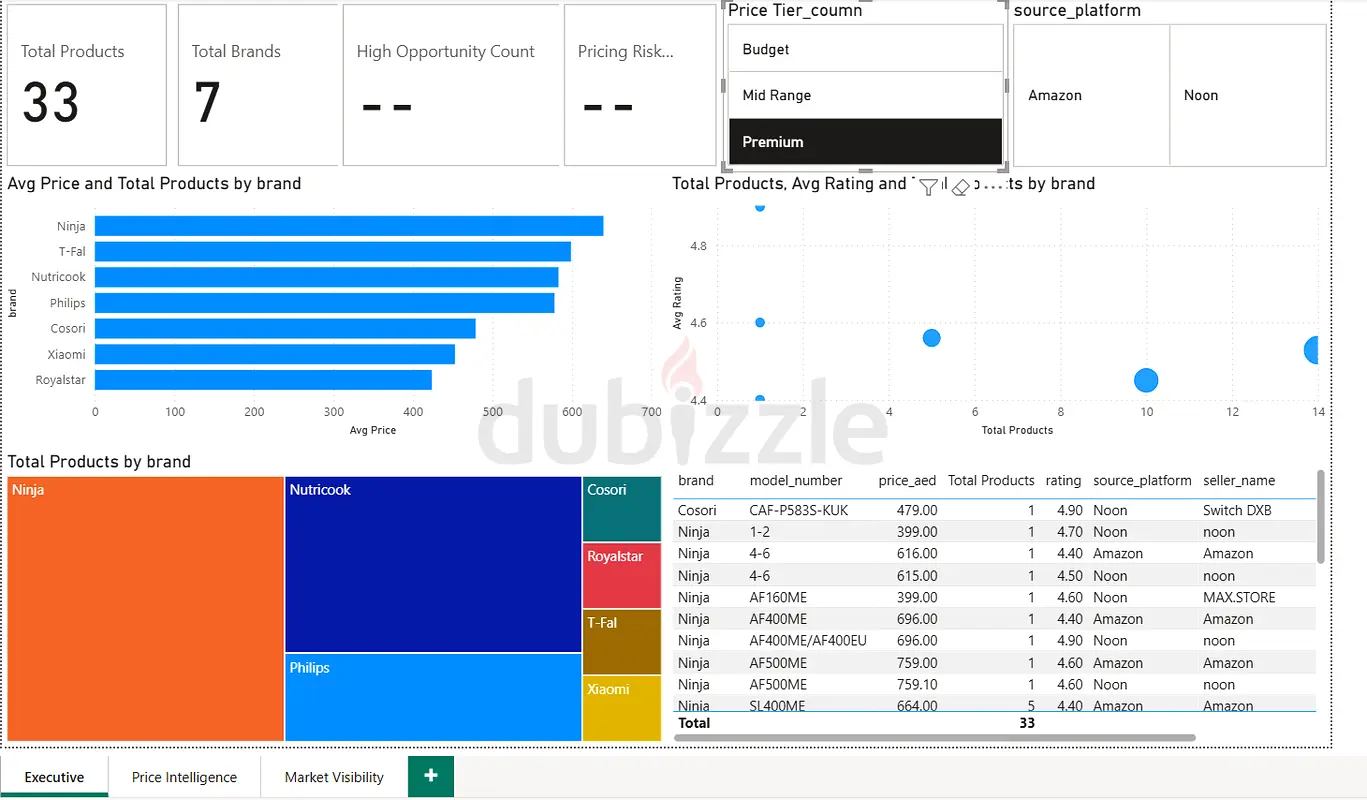Click the table's vertical scrollbar
This screenshot has width=1367, height=800.
tap(1321, 516)
